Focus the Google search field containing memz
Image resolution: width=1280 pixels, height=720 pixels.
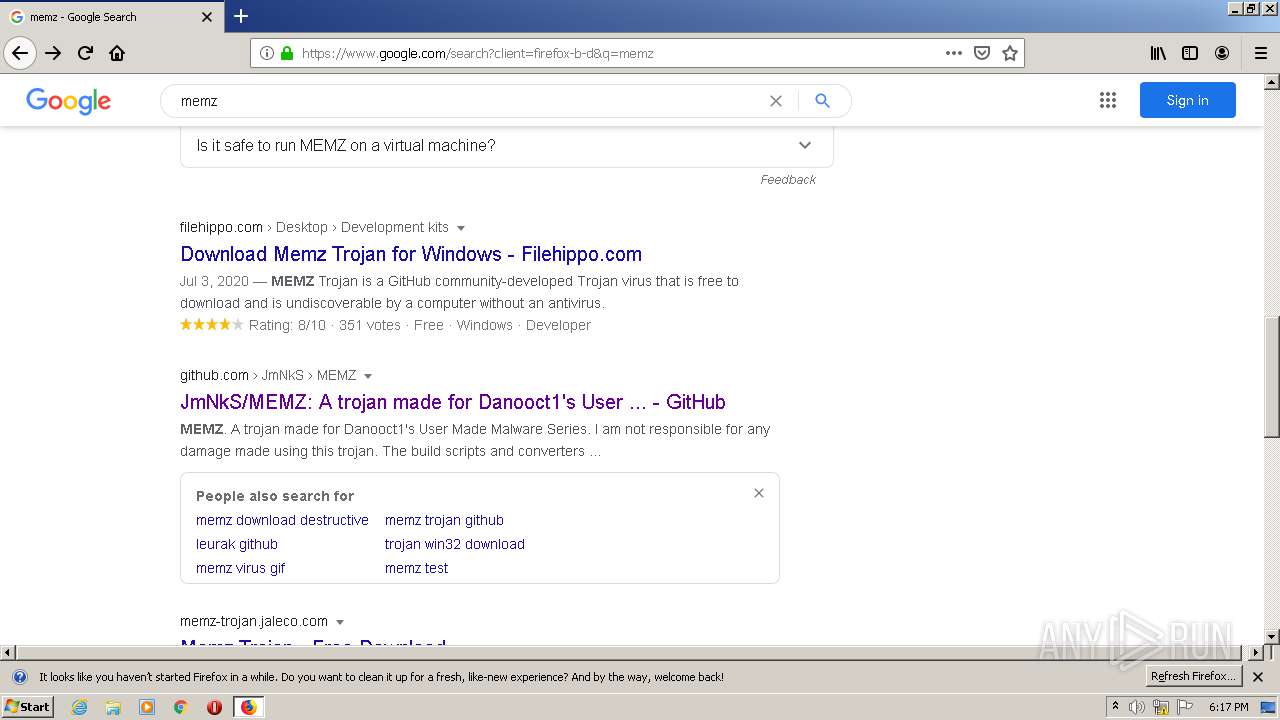[x=468, y=101]
